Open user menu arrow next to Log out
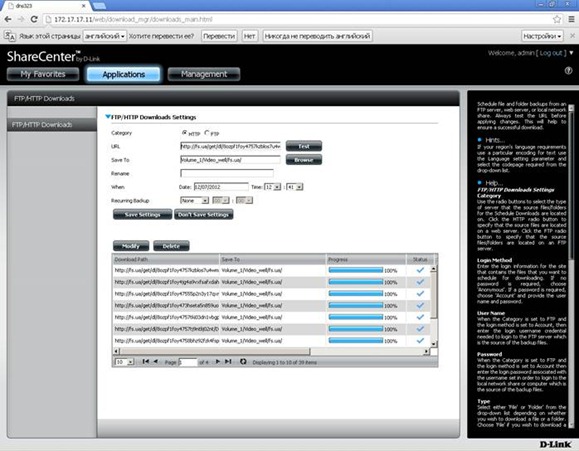This screenshot has width=579, height=451. click(571, 53)
